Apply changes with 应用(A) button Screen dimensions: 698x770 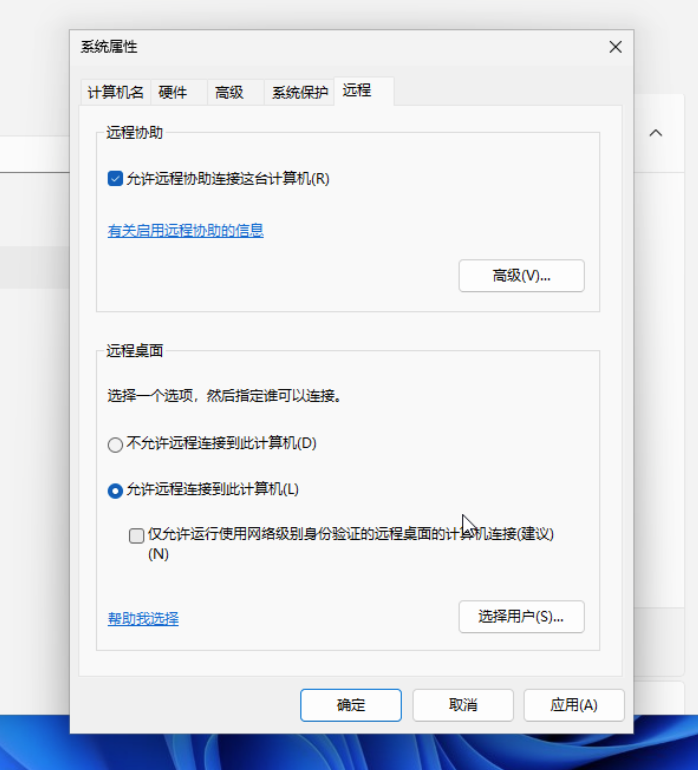574,705
